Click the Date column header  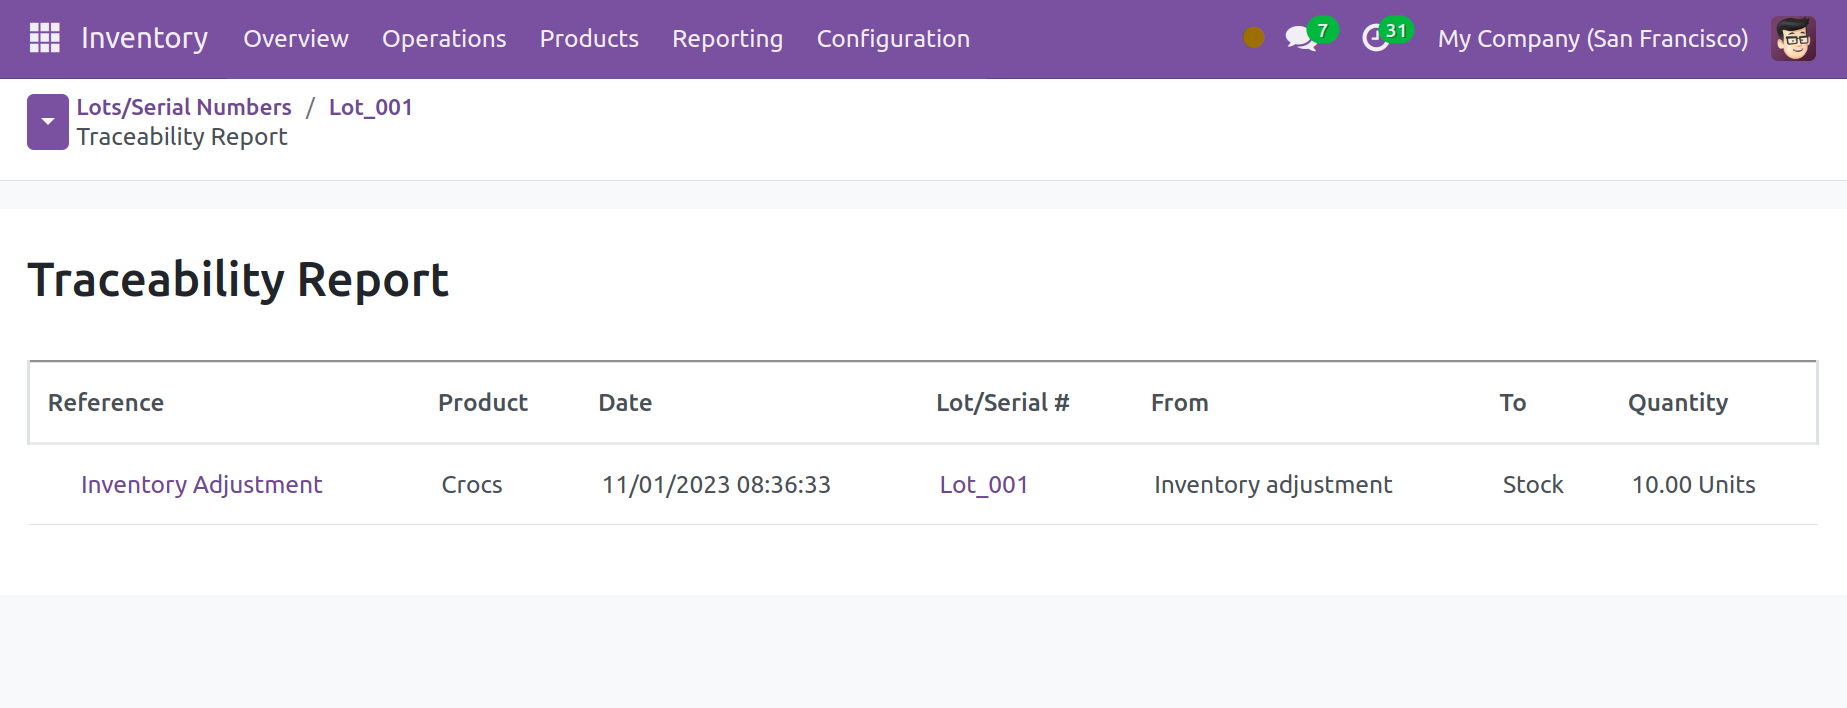click(625, 403)
